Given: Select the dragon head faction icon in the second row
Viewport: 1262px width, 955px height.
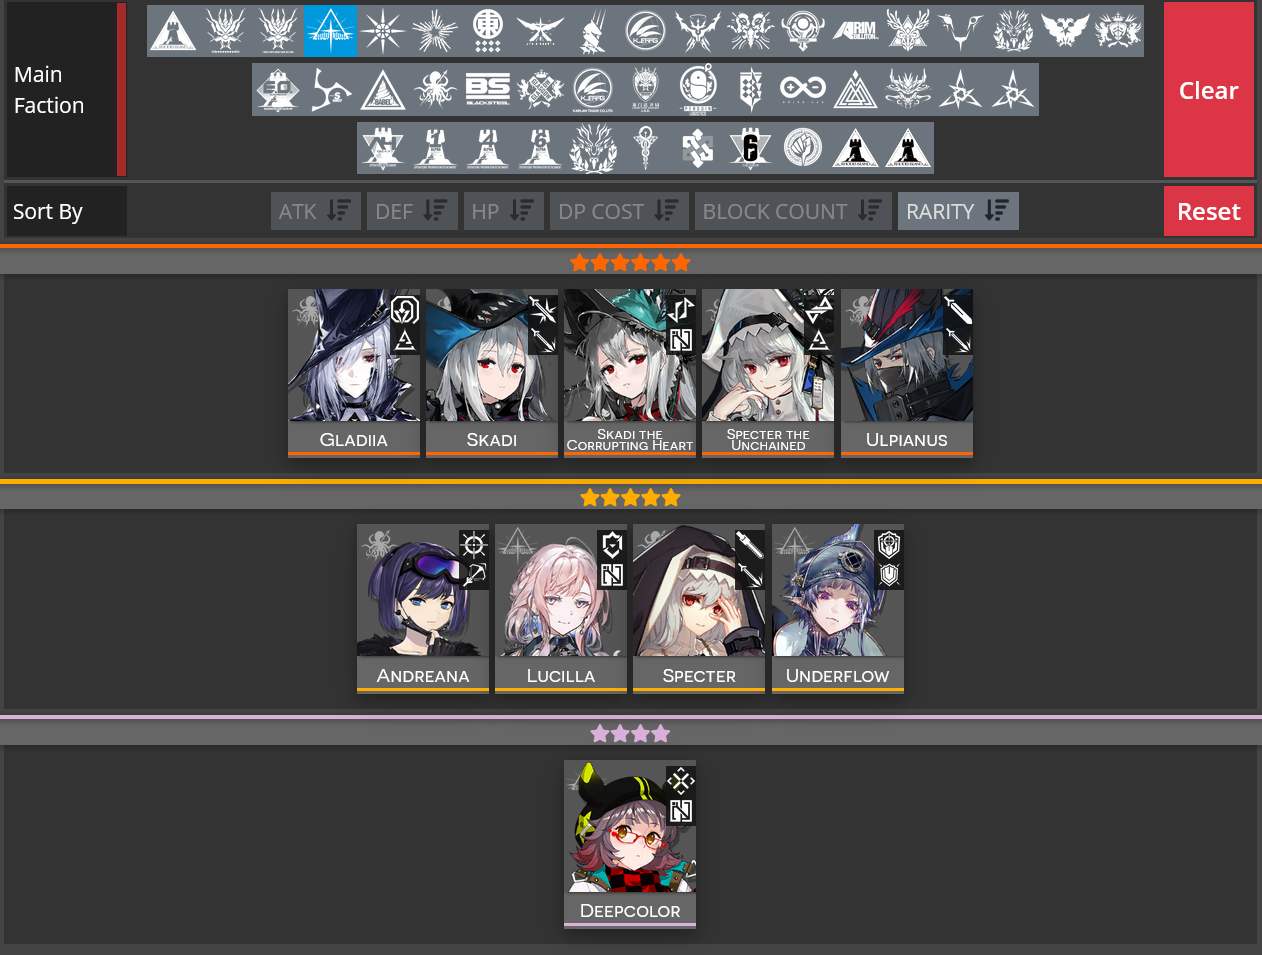Looking at the screenshot, I should [908, 90].
